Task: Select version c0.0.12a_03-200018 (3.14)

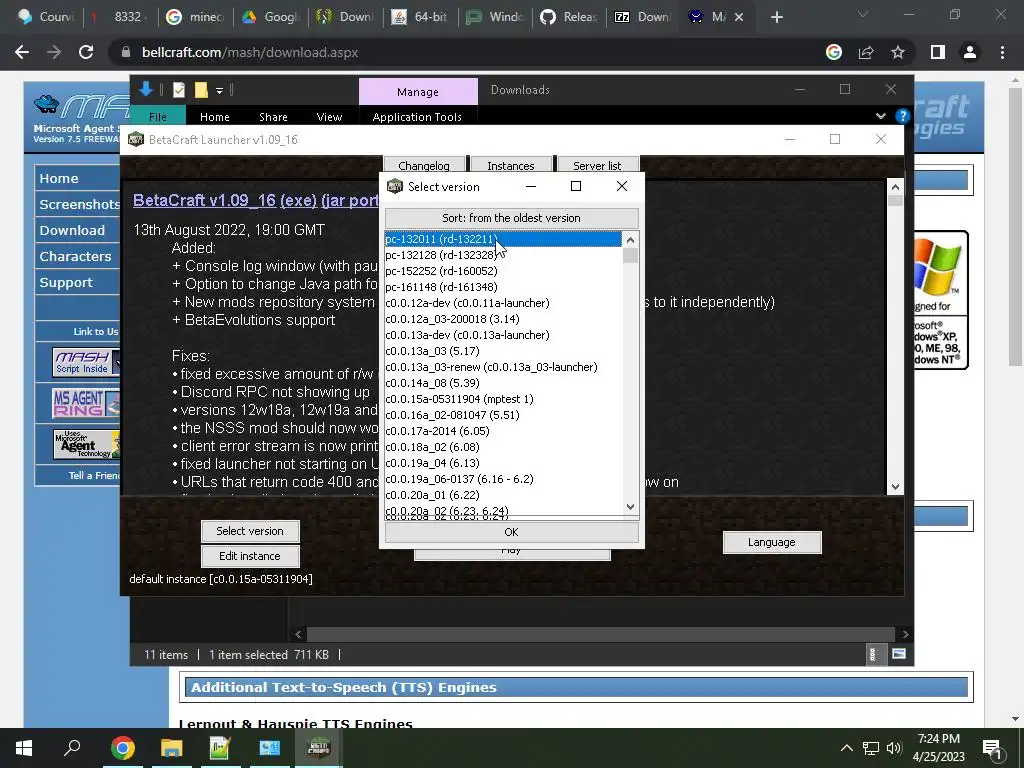Action: pyautogui.click(x=503, y=319)
